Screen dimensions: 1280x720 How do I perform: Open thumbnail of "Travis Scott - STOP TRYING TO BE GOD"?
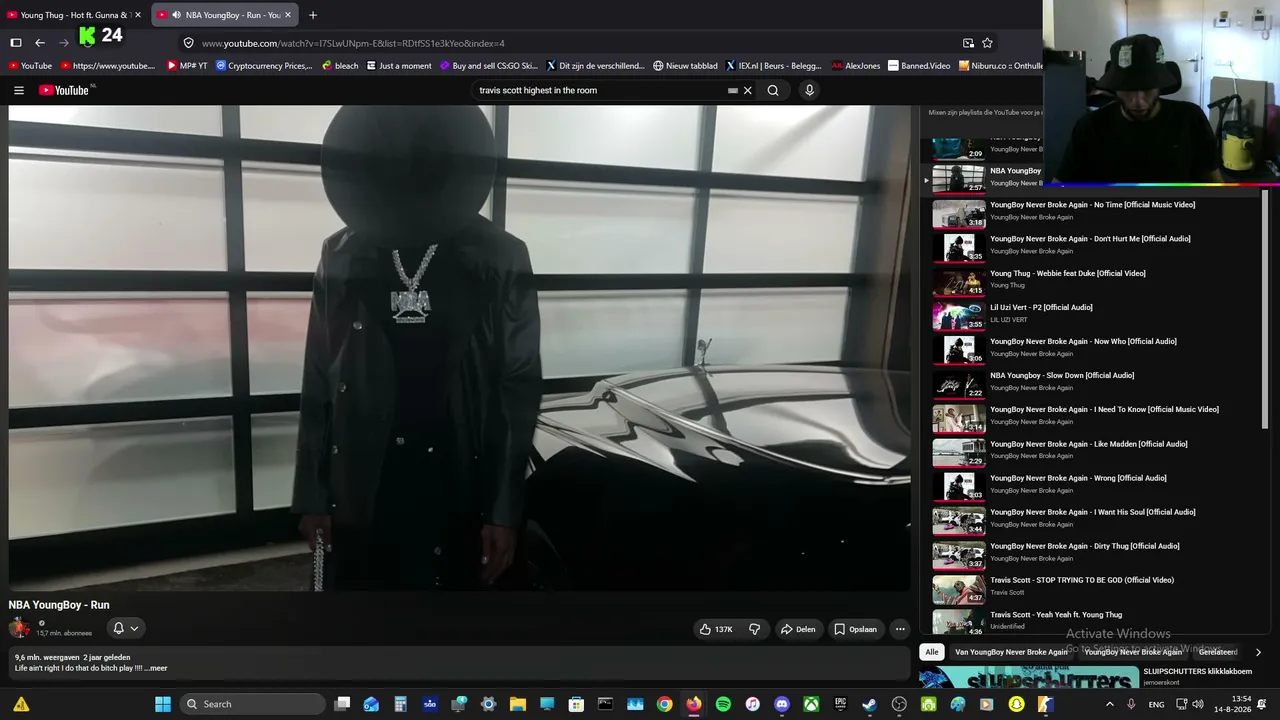(x=959, y=588)
